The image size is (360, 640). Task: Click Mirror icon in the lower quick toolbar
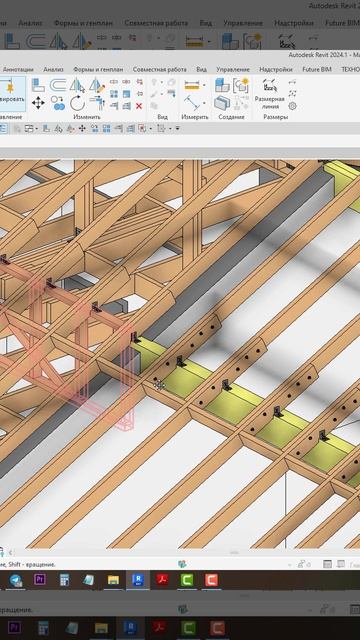[58, 129]
